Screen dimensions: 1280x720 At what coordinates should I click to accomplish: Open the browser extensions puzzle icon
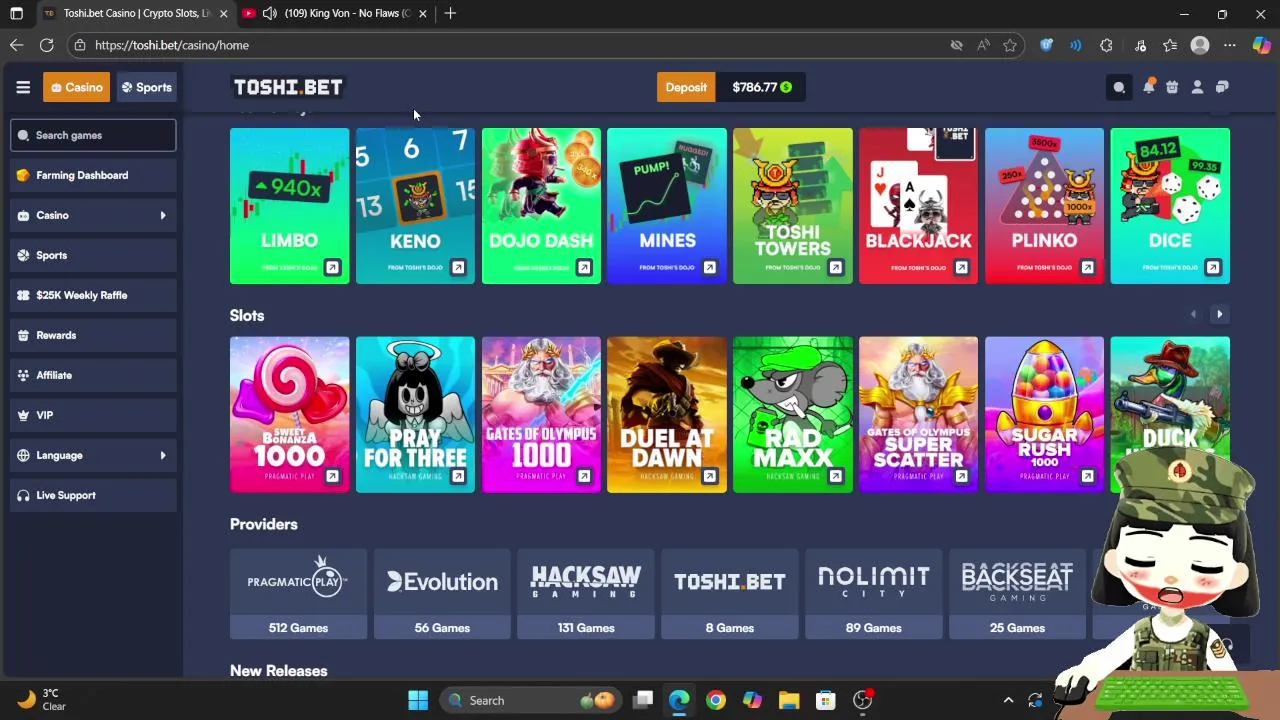tap(1106, 45)
